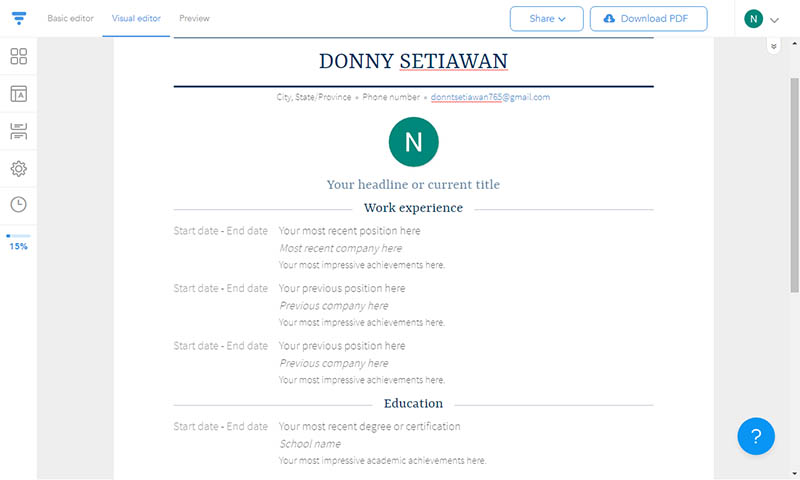800x480 pixels.
Task: Click the 'Your headline or current title' field
Action: click(x=413, y=184)
